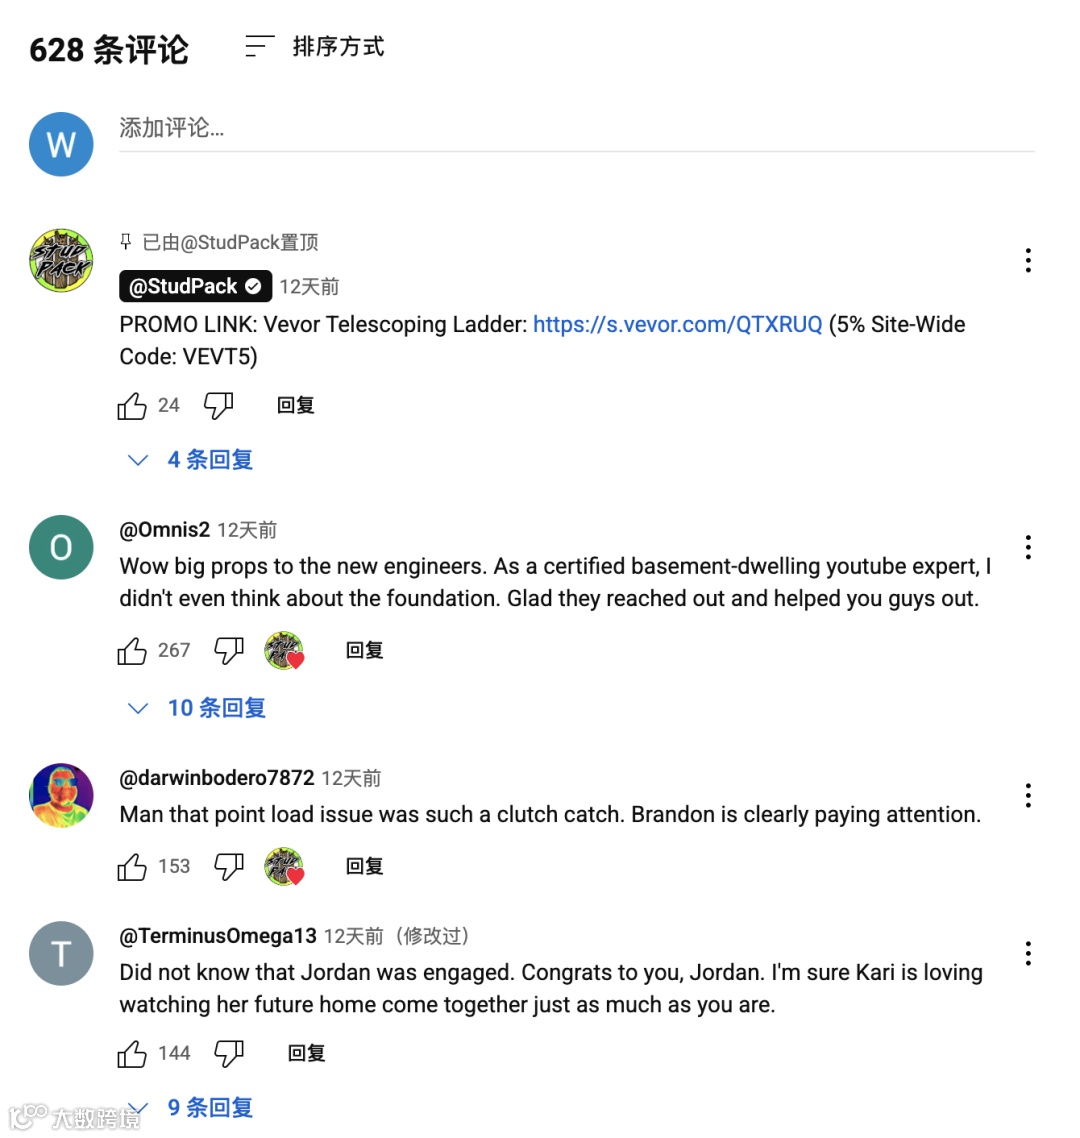Viewport: 1080px width, 1138px height.
Task: Expand the 4 条回复 replies thread
Action: (x=190, y=460)
